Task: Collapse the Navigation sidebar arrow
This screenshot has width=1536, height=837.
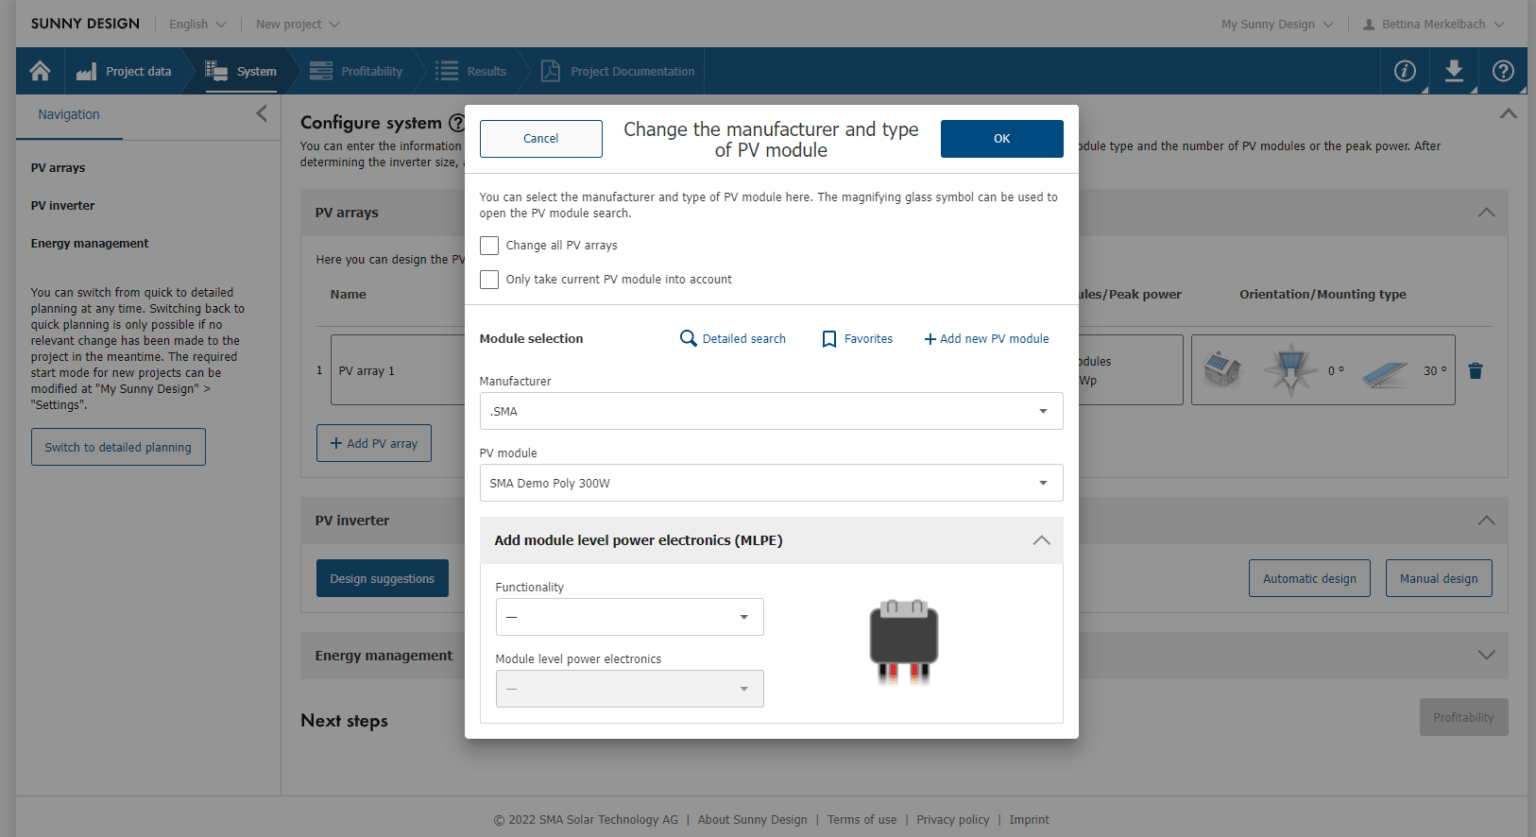Action: click(x=262, y=114)
